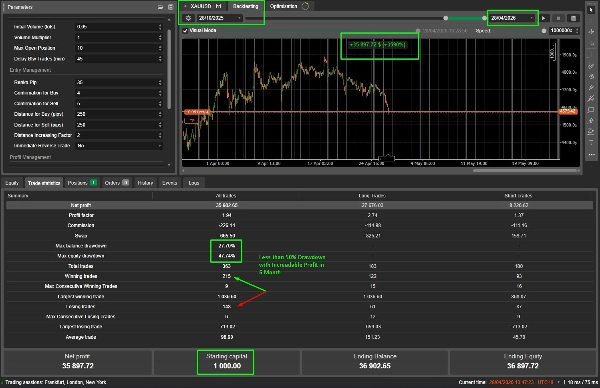This screenshot has width=600, height=388.
Task: Adjust the speed value stepper arrows
Action: (x=577, y=30)
